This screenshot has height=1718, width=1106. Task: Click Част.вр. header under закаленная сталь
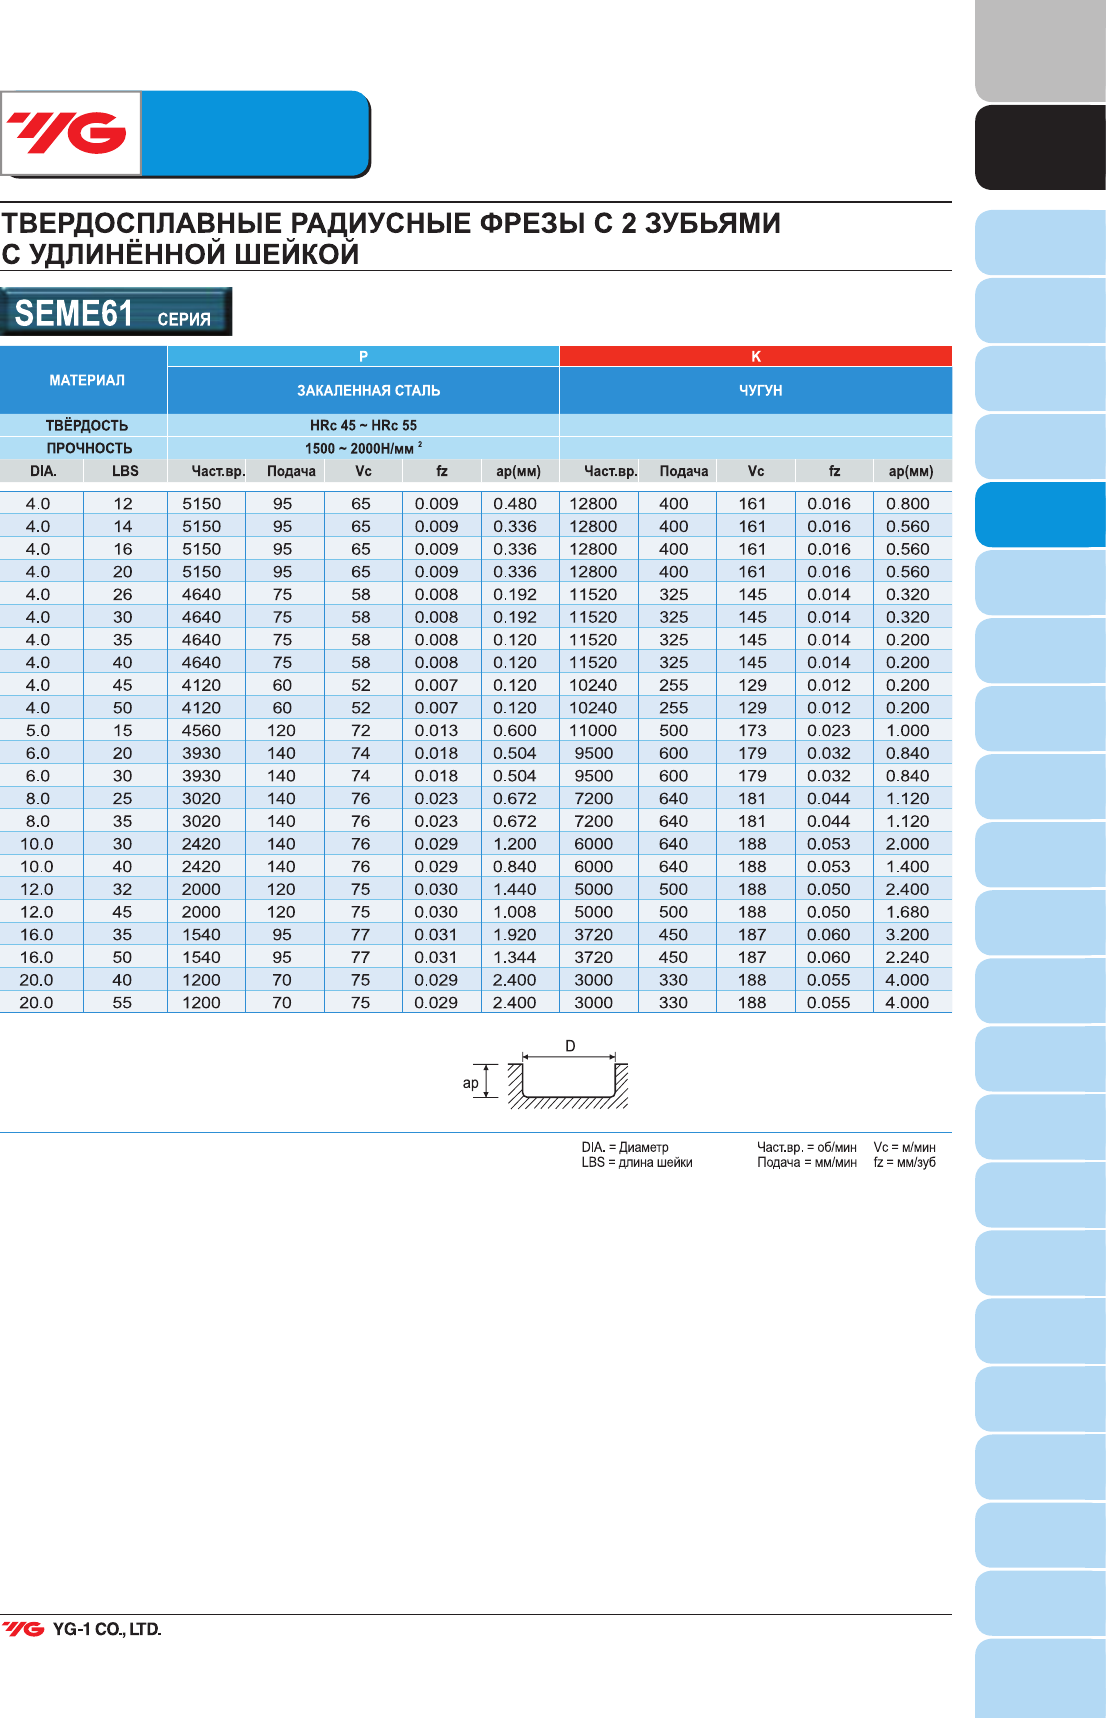[218, 471]
